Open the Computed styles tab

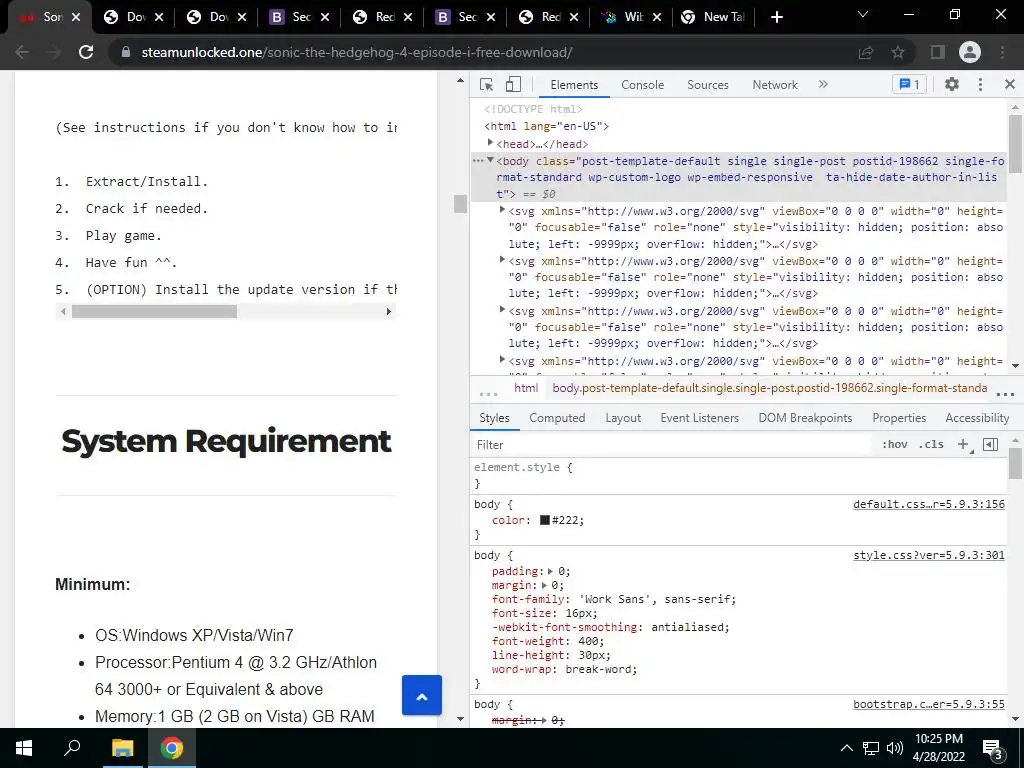click(557, 418)
